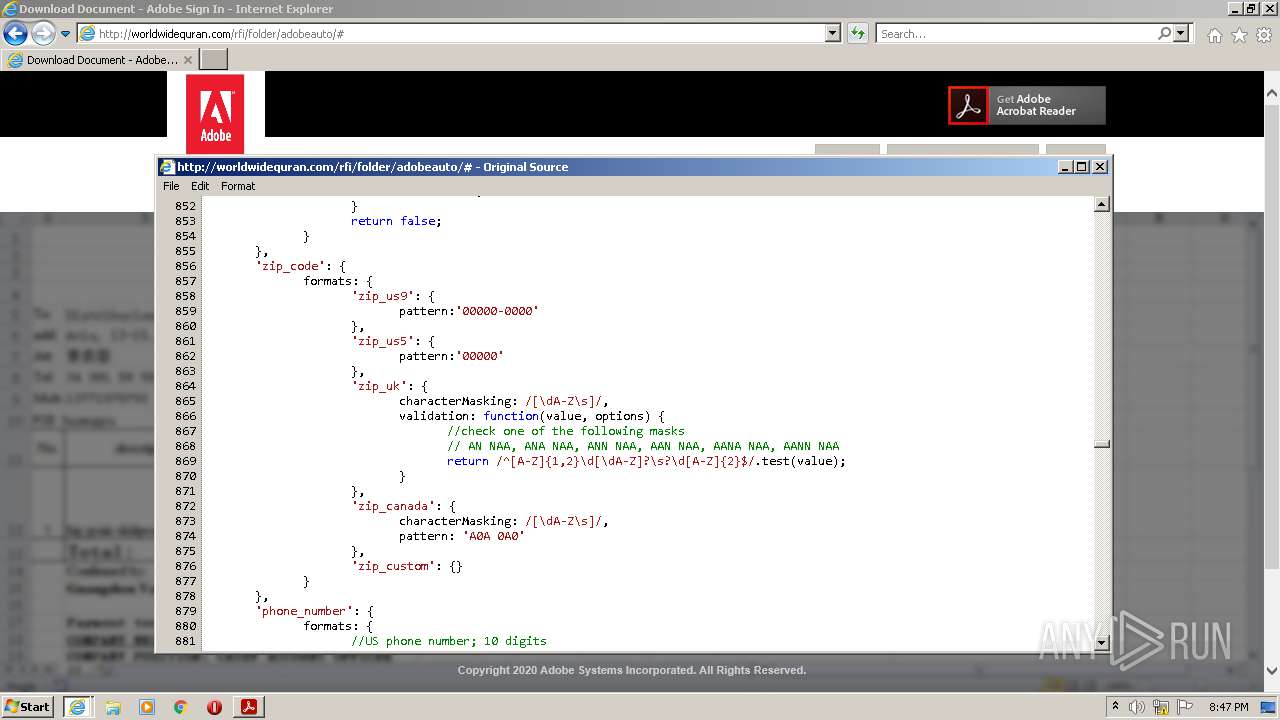
Task: Click the 8:47 PM clock
Action: pos(1228,707)
